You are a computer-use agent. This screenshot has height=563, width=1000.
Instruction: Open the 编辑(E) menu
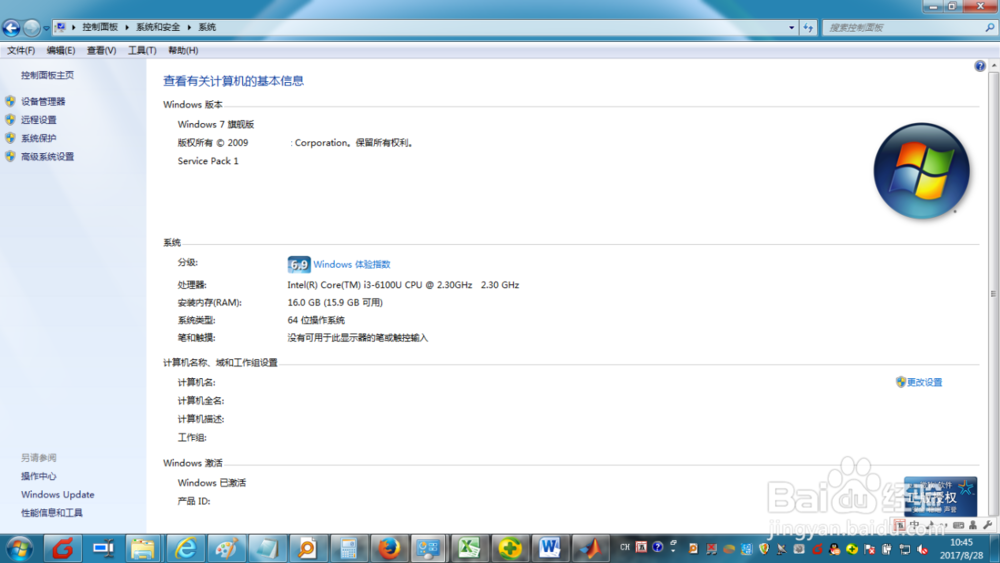(x=61, y=50)
